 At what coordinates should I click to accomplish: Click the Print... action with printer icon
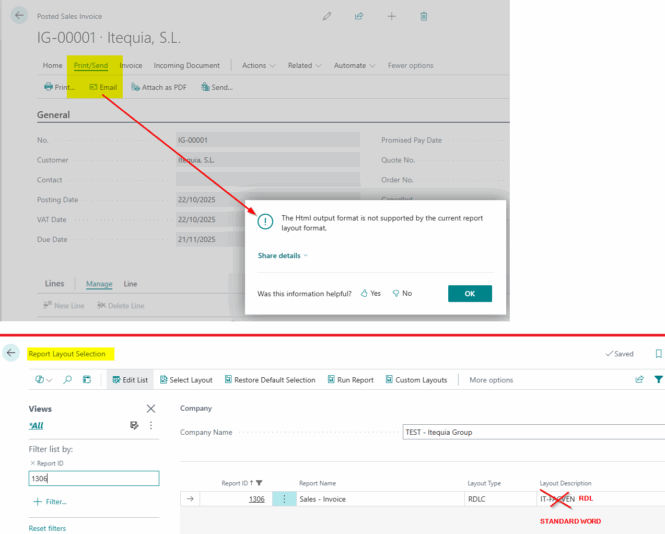tap(60, 87)
